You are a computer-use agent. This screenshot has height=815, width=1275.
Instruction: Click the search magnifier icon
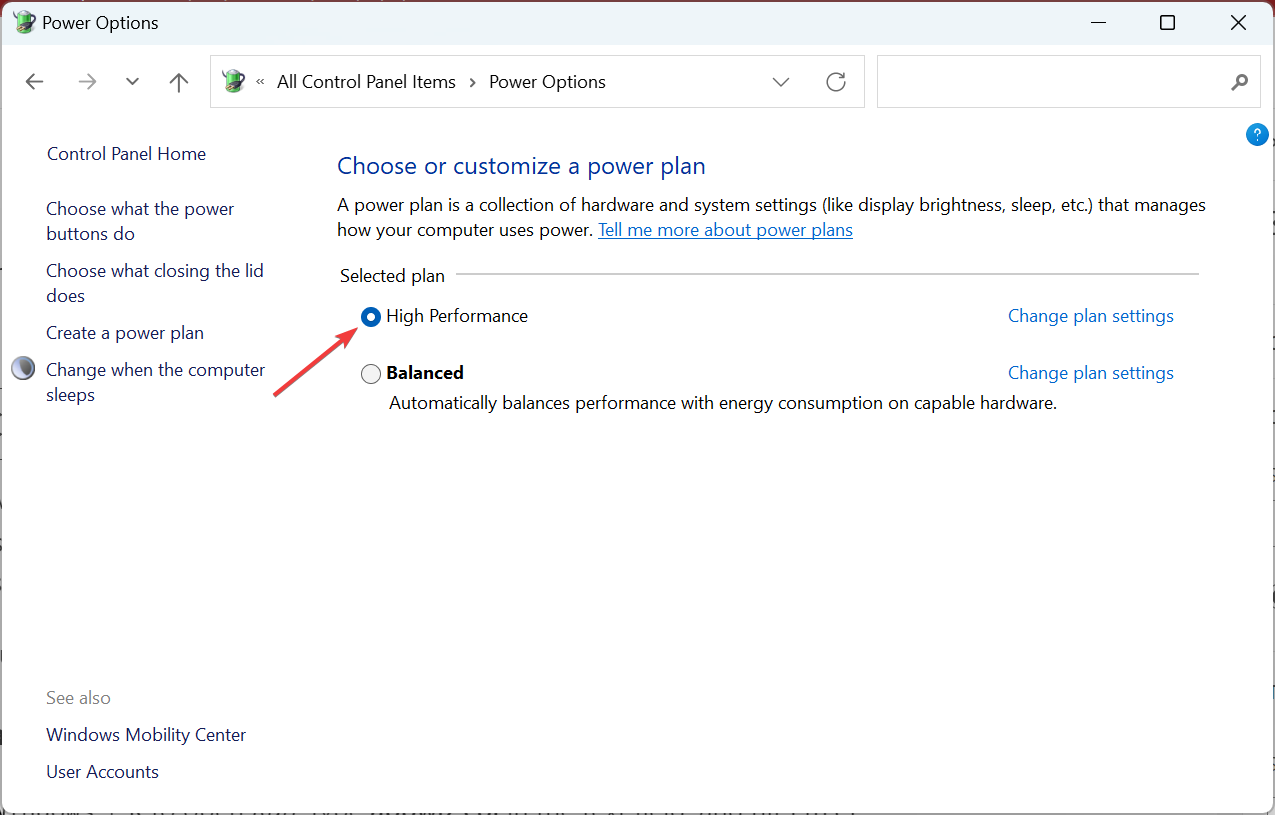1240,82
